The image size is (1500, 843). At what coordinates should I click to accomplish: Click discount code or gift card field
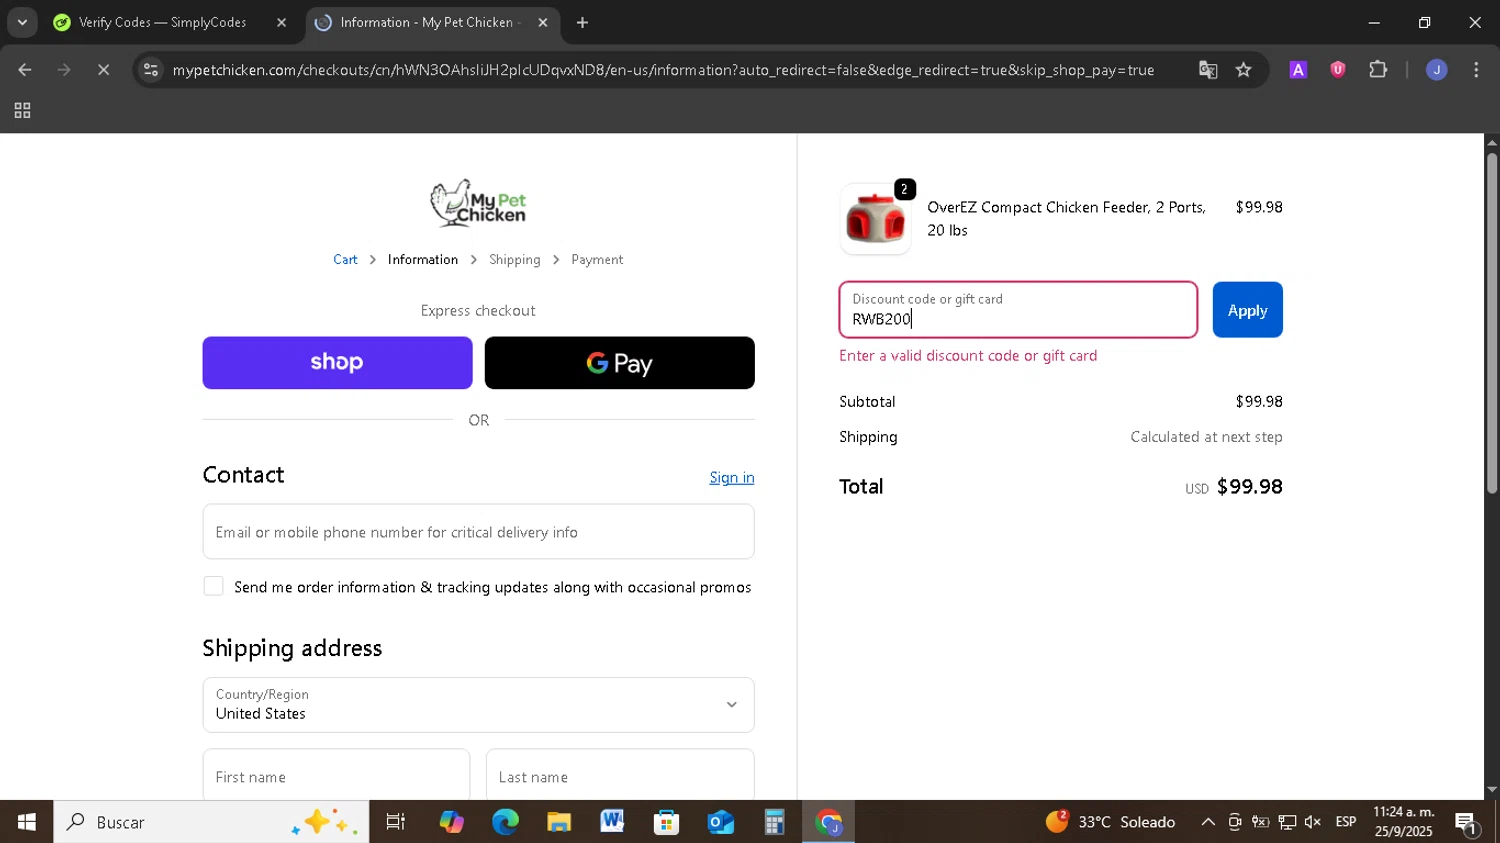[x=1018, y=310]
